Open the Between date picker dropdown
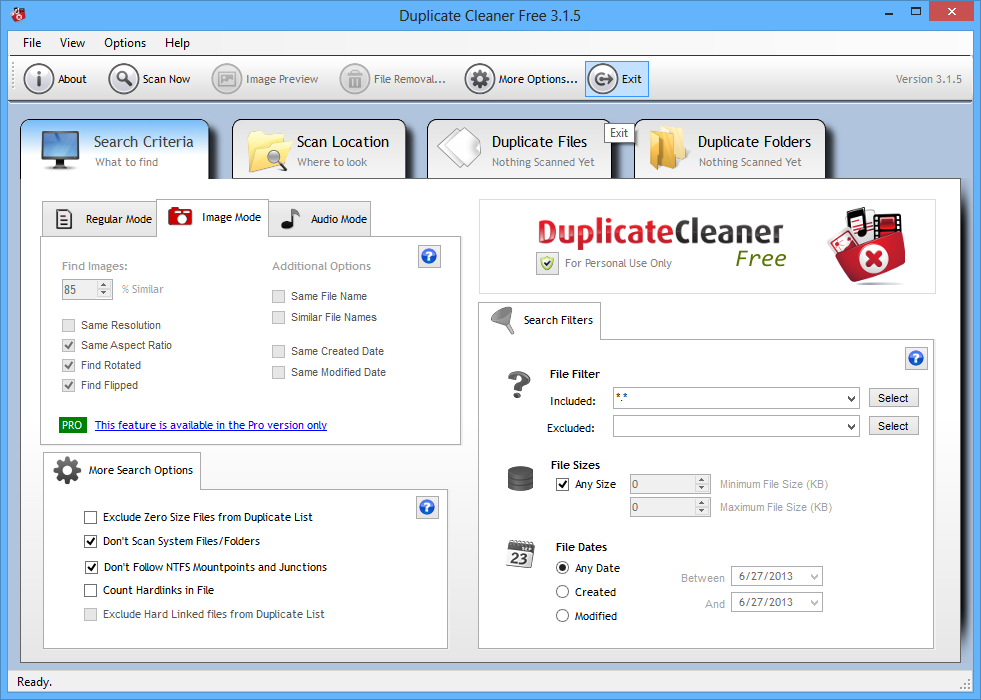 point(815,576)
